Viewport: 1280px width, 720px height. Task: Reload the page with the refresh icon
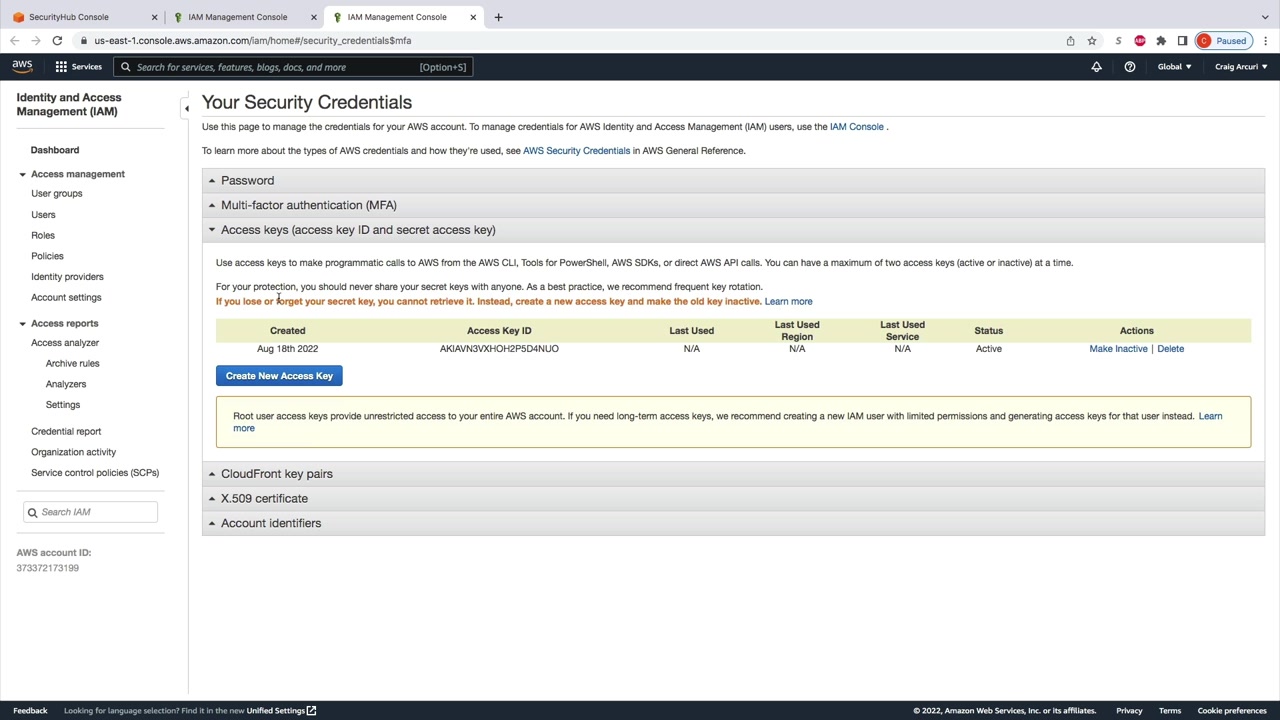(x=57, y=41)
